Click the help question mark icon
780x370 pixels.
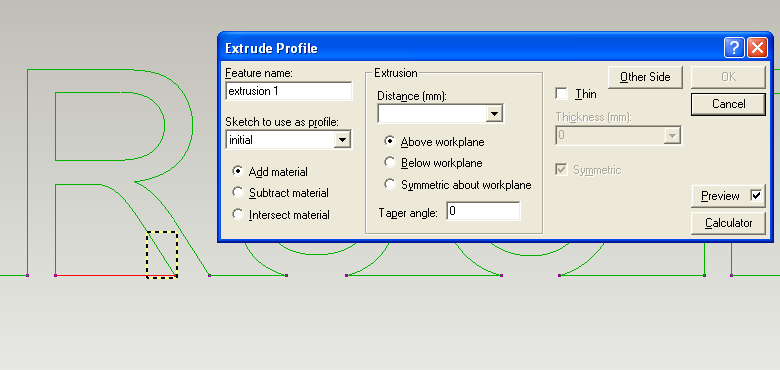point(734,48)
